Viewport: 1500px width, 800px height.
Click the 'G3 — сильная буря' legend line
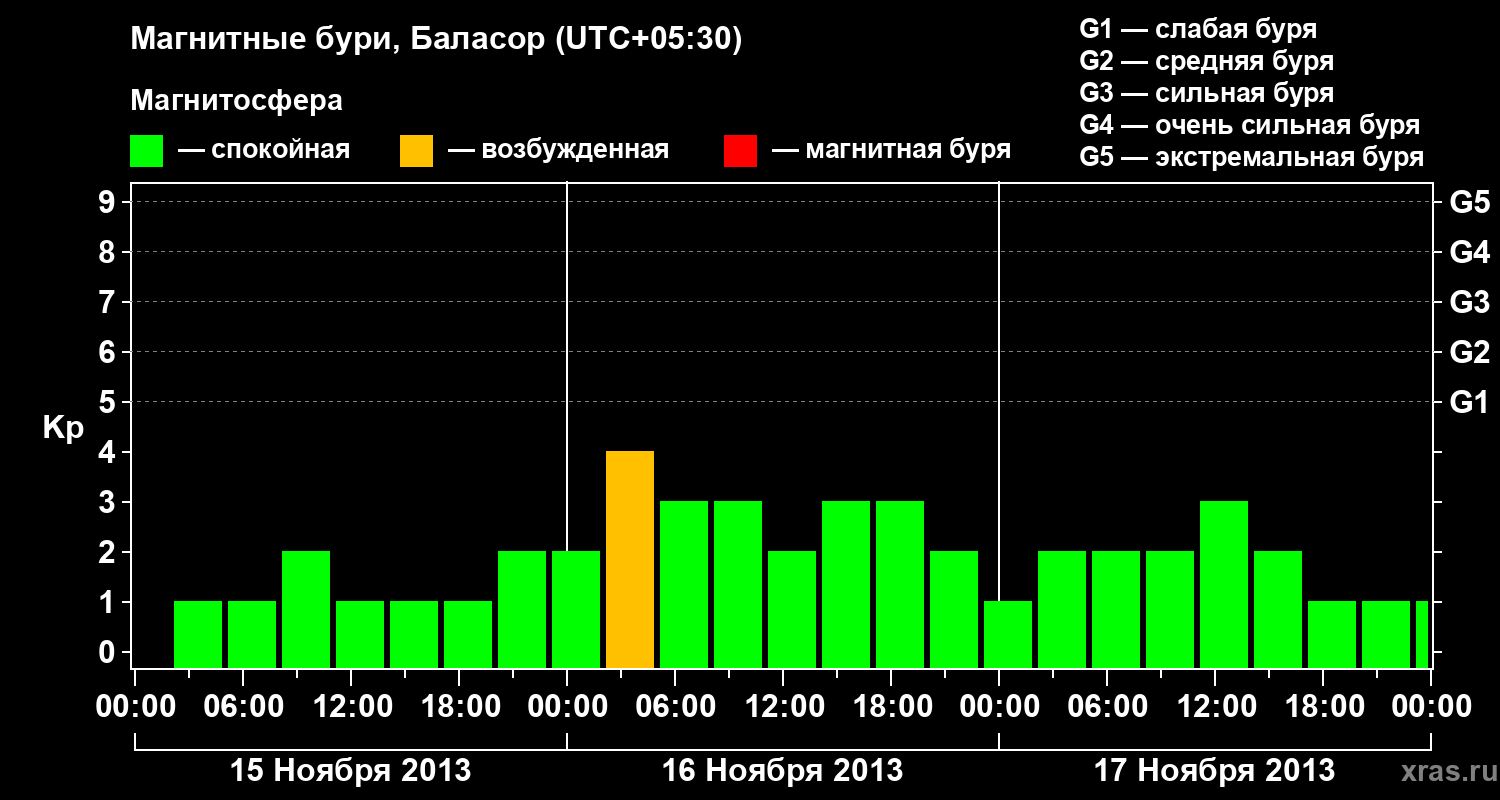[x=1207, y=93]
